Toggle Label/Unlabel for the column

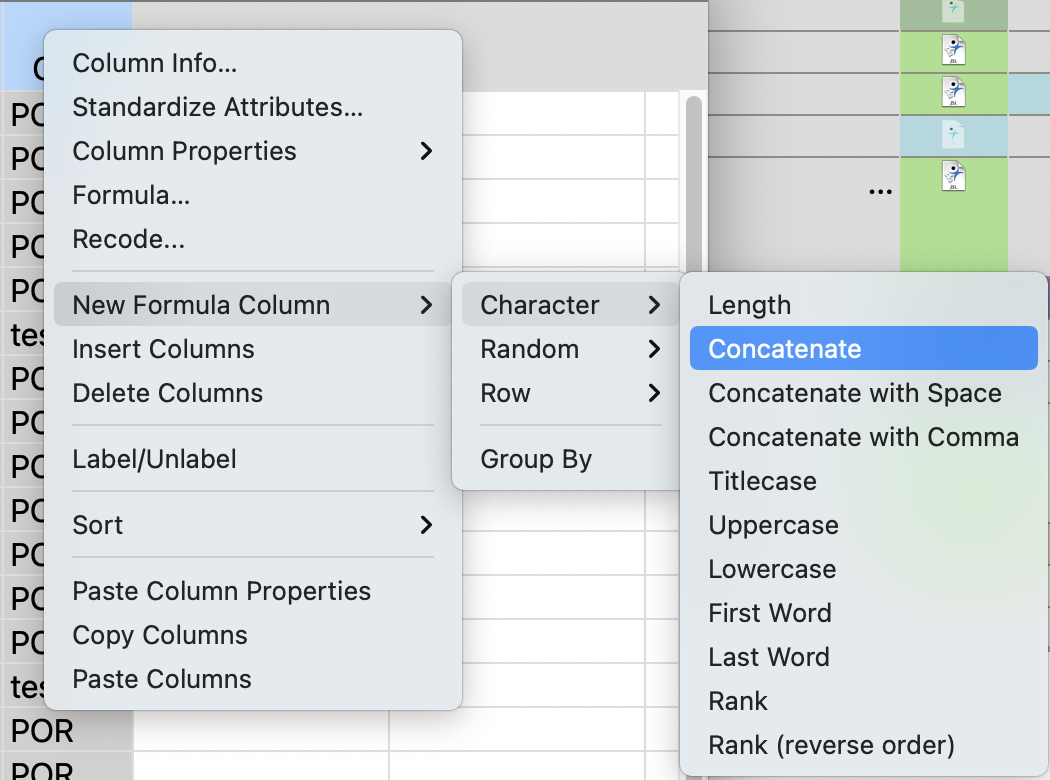tap(155, 459)
